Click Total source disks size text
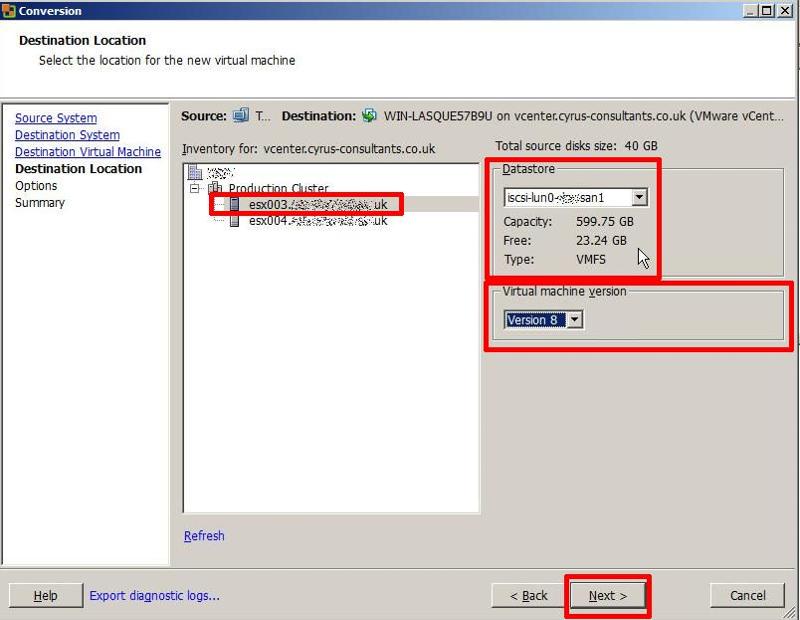800x620 pixels. click(x=577, y=146)
